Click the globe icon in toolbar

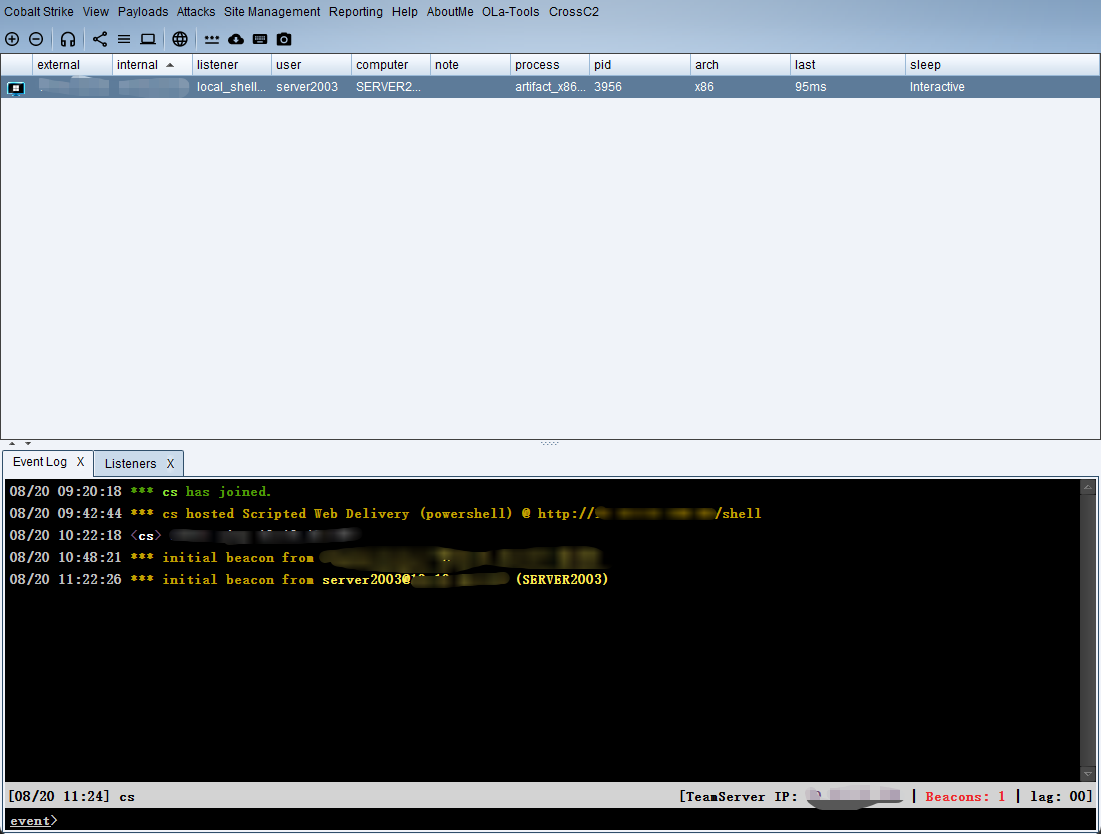pos(180,39)
